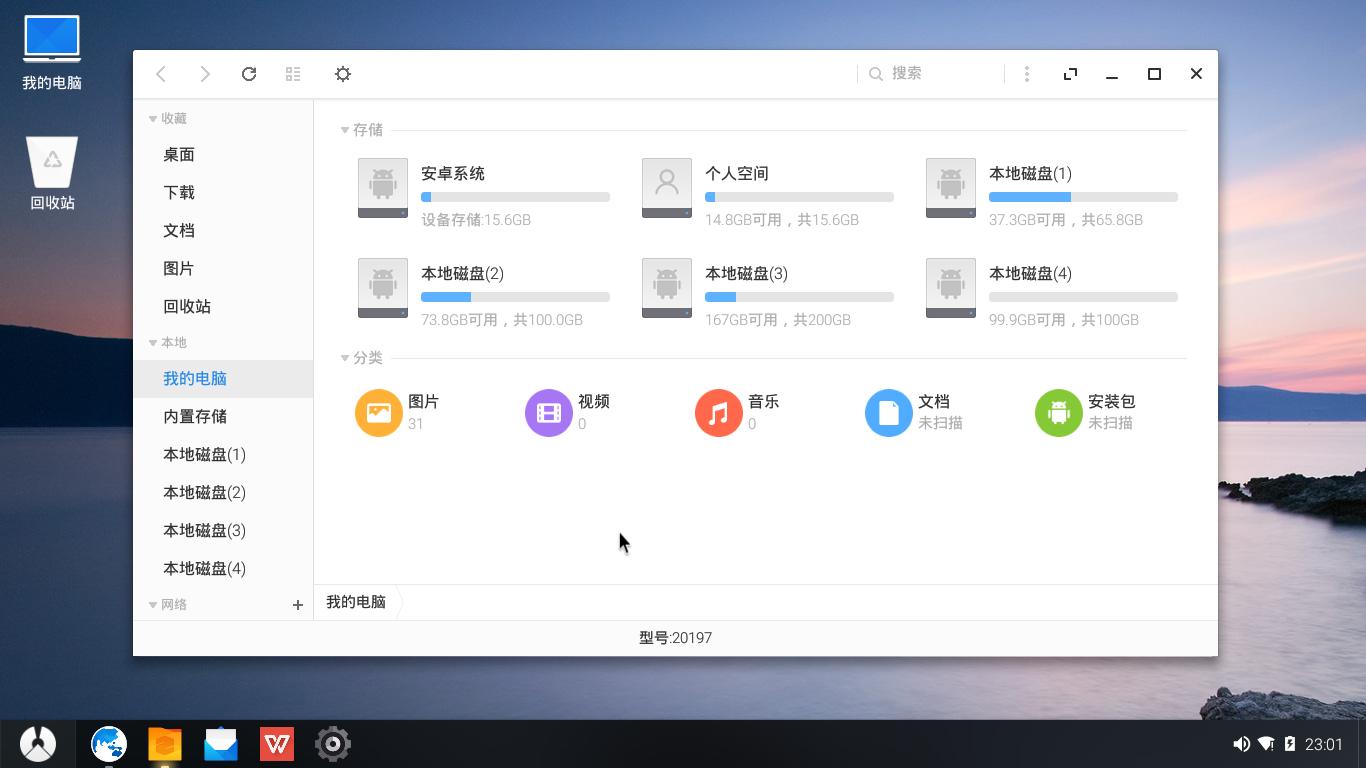
Task: Open the 安装包 category icon
Action: pyautogui.click(x=1057, y=412)
